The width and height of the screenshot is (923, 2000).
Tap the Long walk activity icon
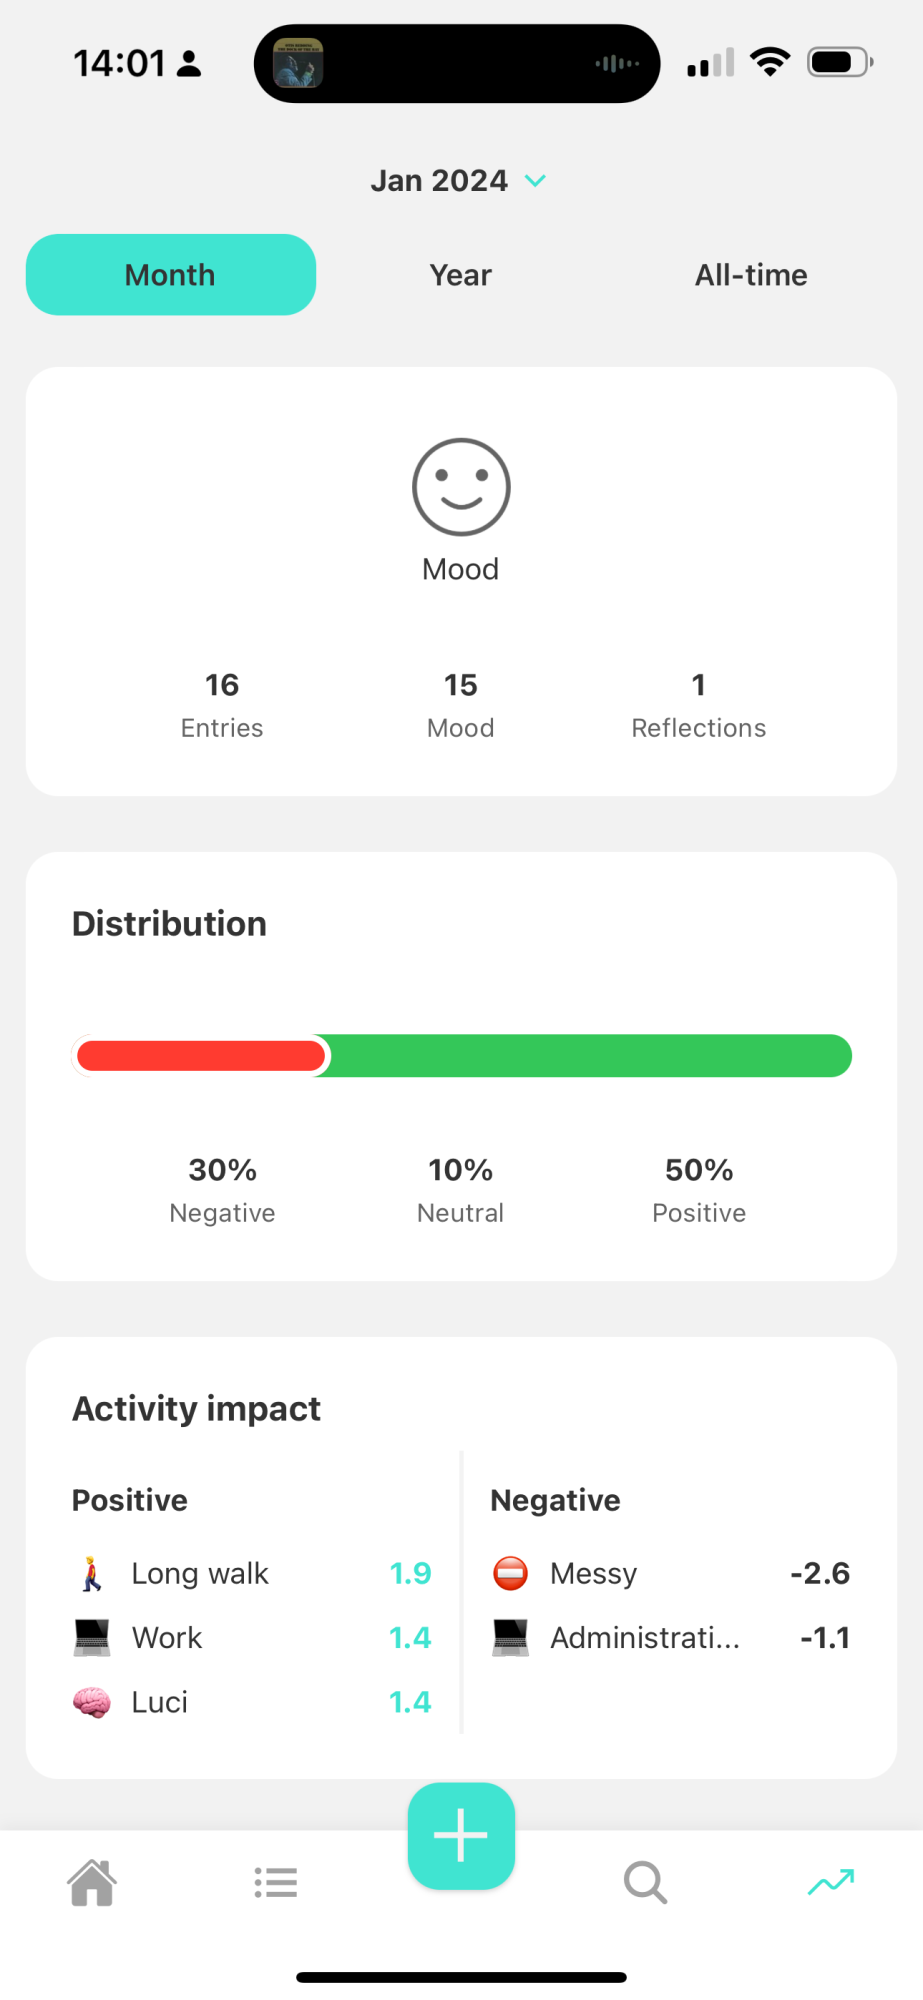point(92,1573)
